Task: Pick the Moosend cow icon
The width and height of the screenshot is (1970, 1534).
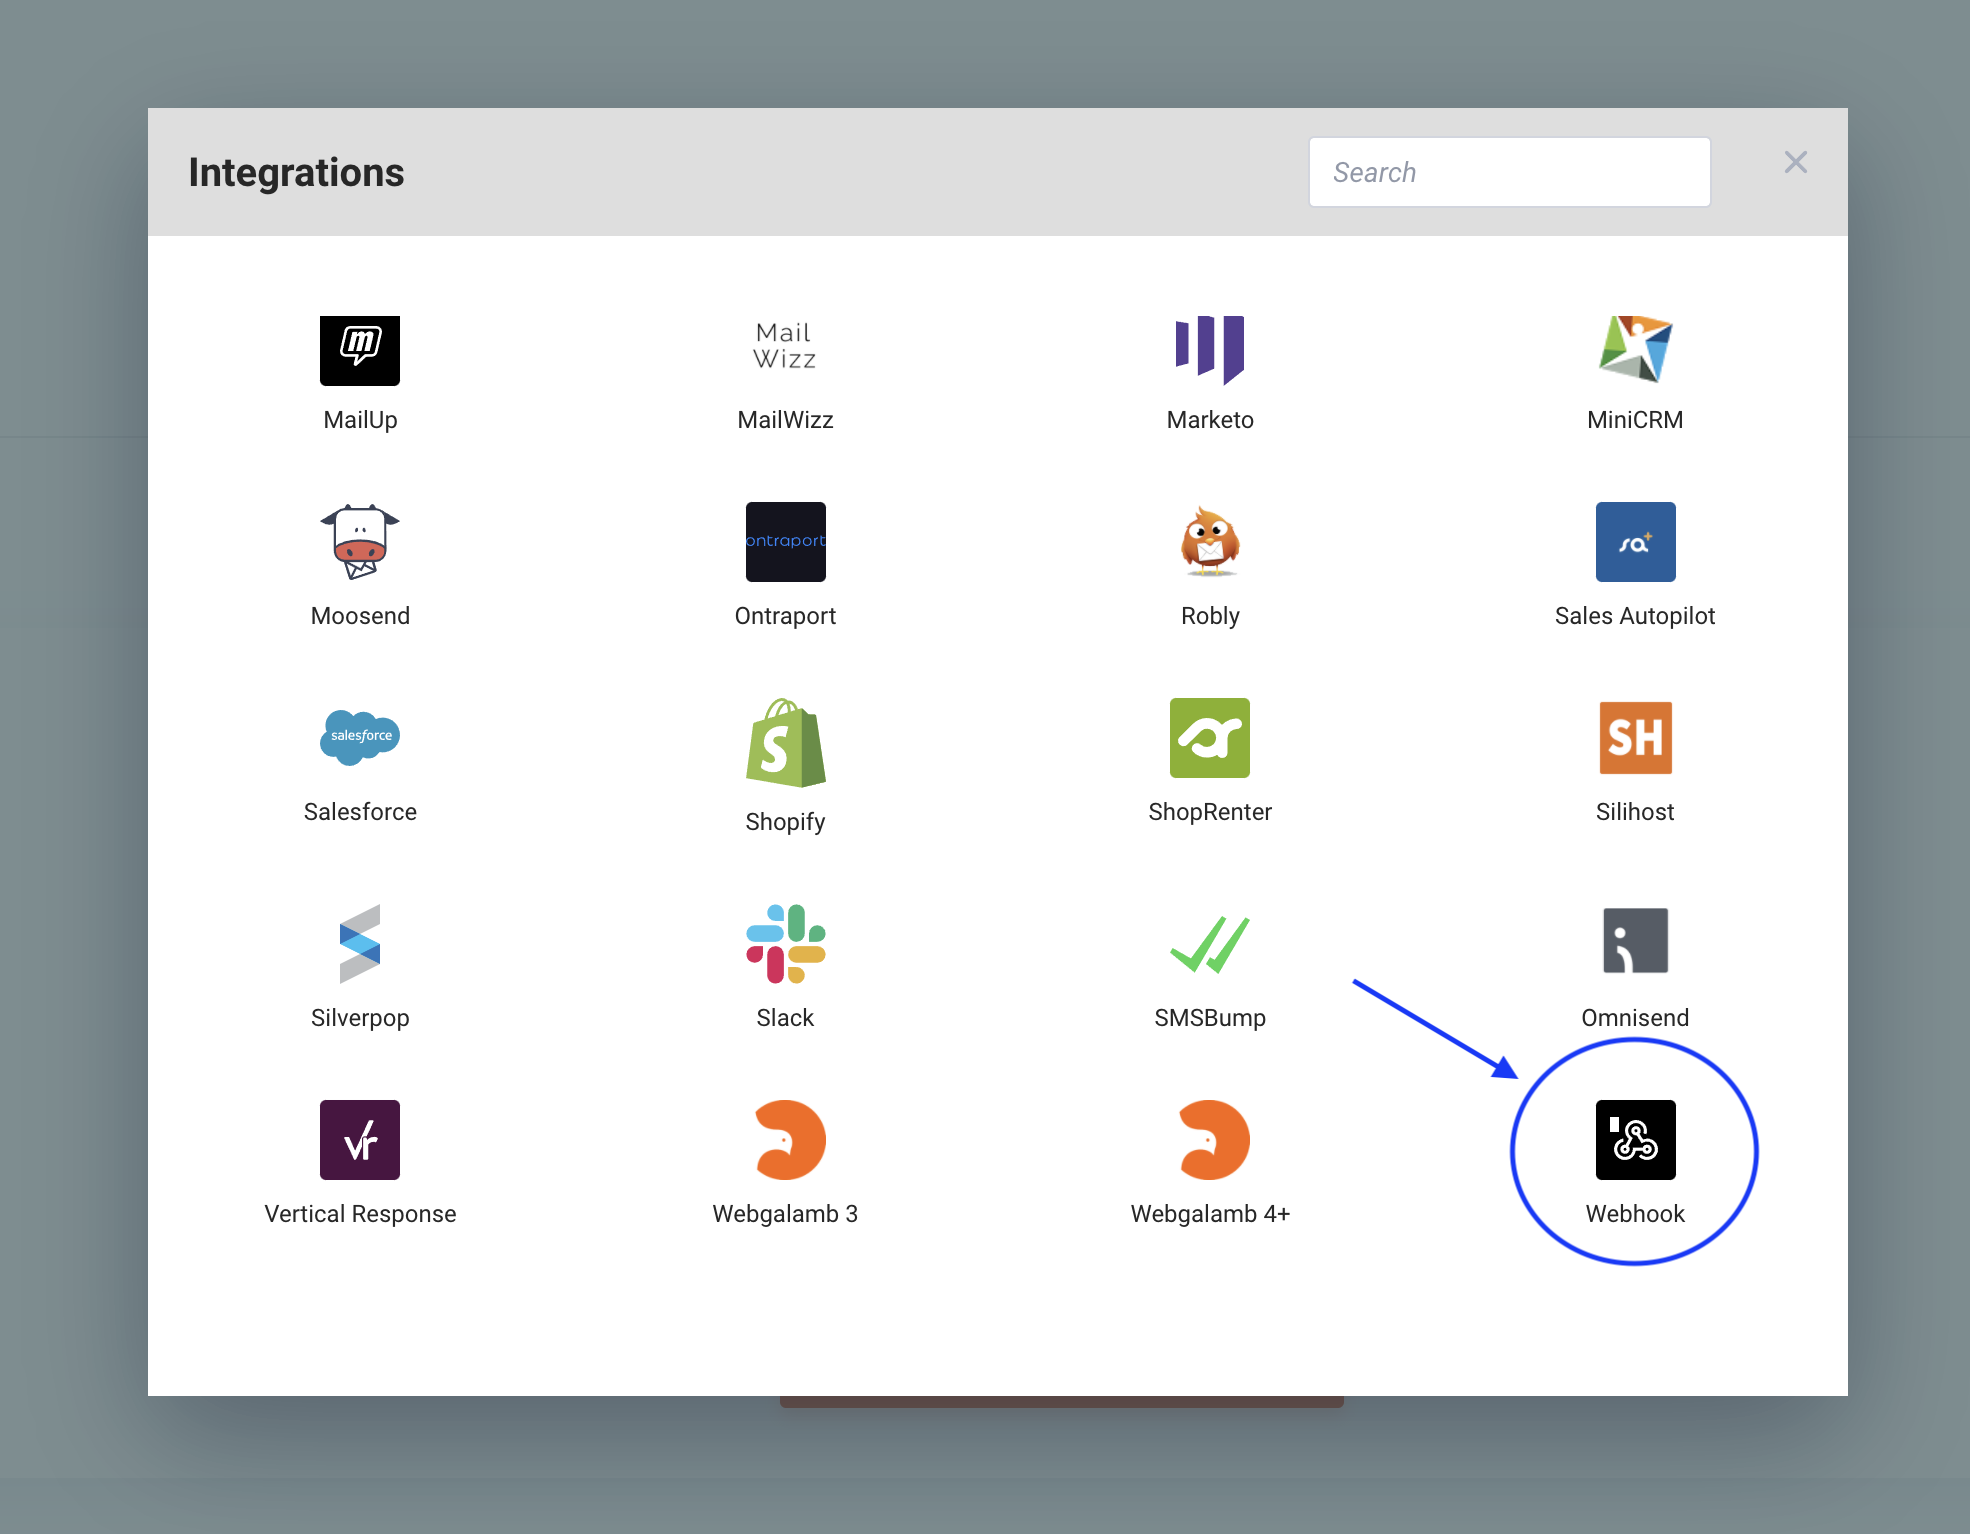Action: (x=360, y=542)
